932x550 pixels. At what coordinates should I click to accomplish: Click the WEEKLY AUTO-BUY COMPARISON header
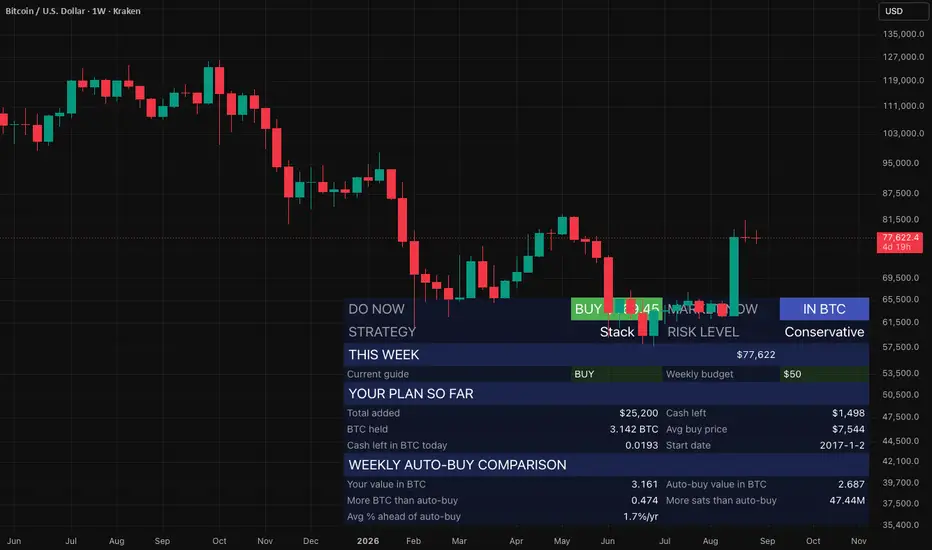(x=458, y=465)
